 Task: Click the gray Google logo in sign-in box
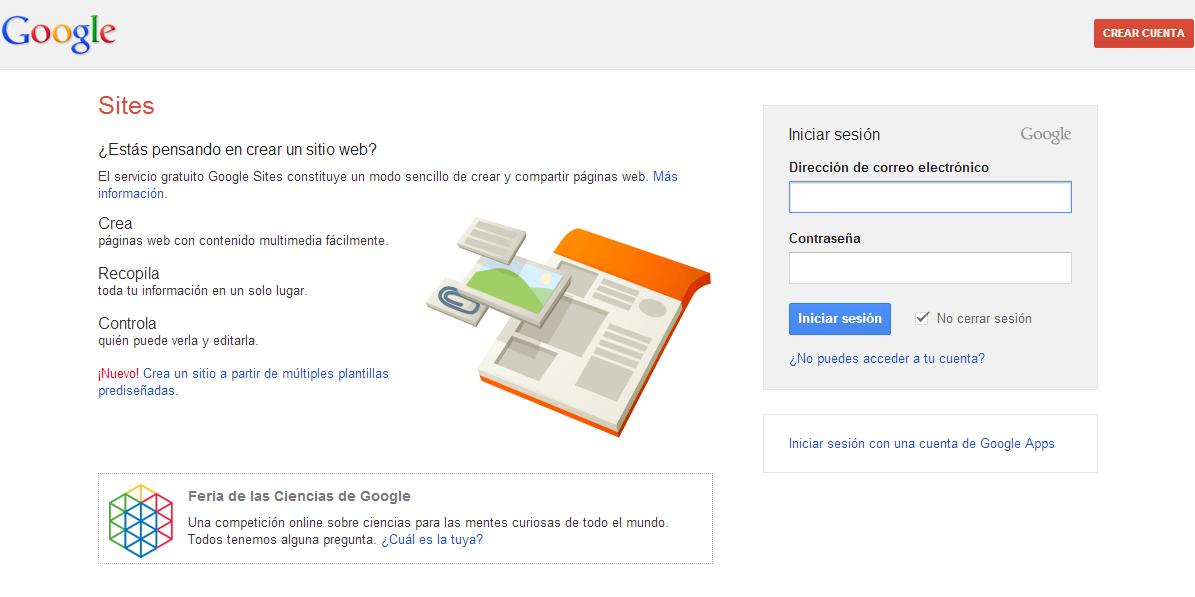click(1046, 135)
